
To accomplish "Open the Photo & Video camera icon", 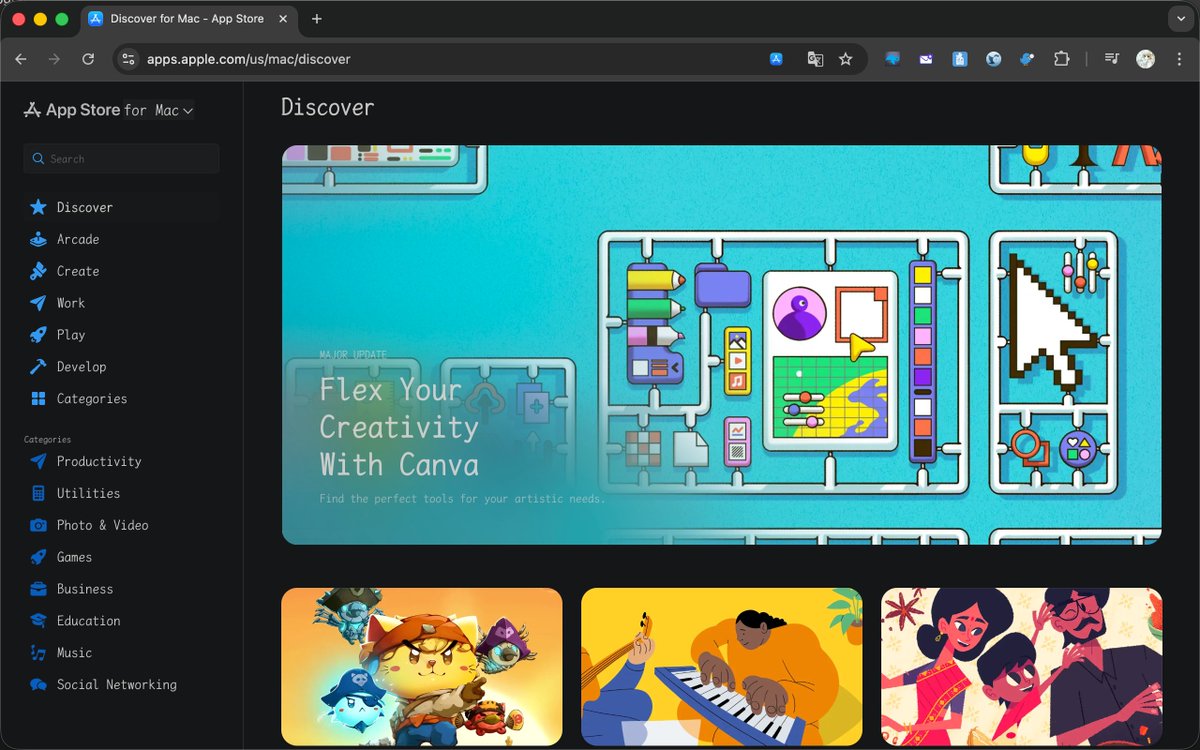I will click(38, 525).
